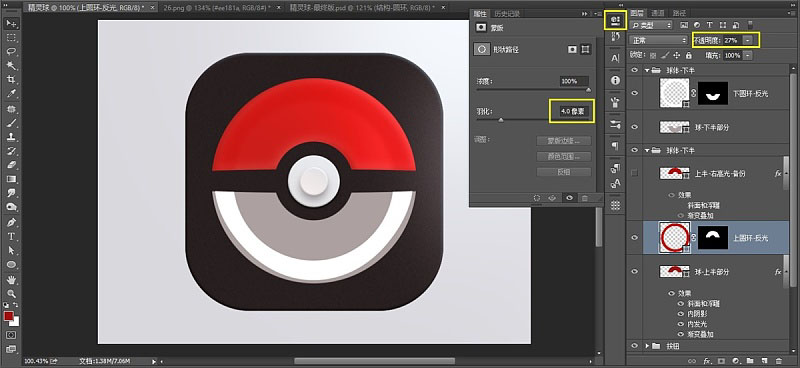The width and height of the screenshot is (800, 368).
Task: Open the fill 填充 slider dropdown arrow
Action: tap(748, 55)
